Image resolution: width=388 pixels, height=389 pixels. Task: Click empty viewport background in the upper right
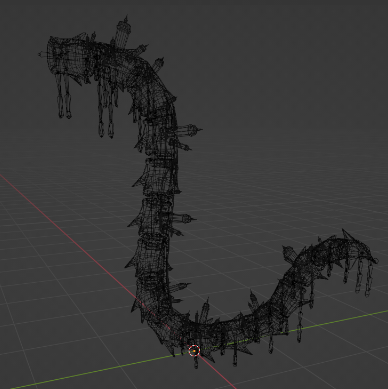point(300,67)
